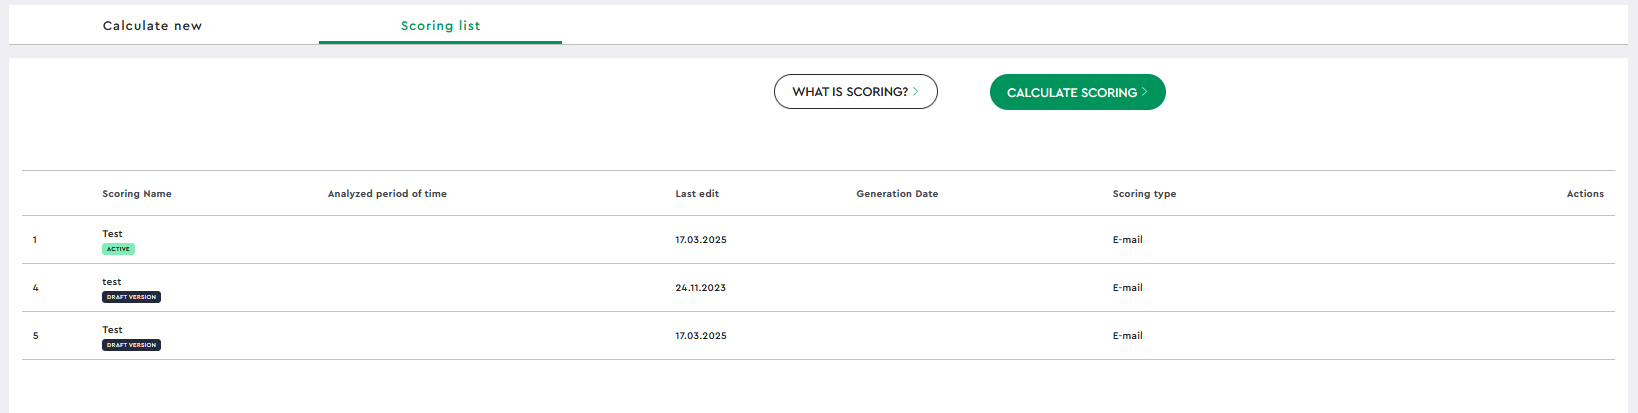Click the Actions column header

coord(1585,194)
